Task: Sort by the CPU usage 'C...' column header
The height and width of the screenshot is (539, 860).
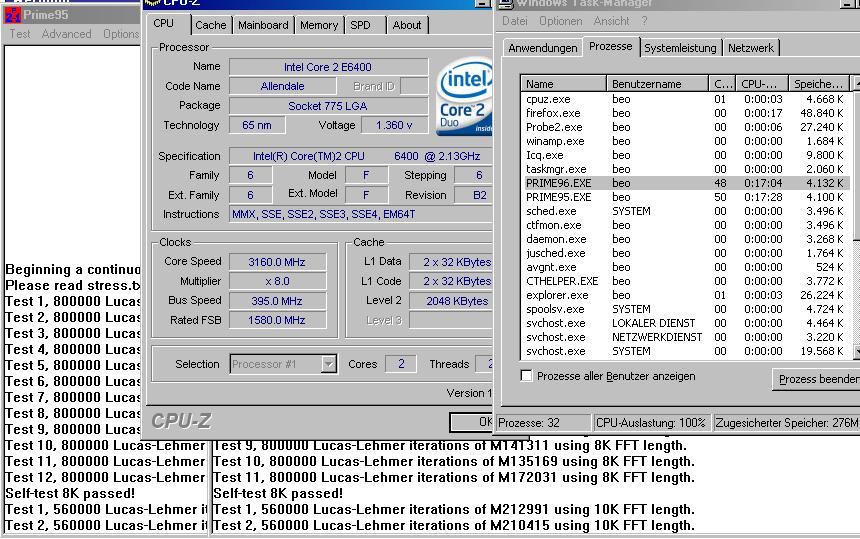Action: tap(722, 84)
